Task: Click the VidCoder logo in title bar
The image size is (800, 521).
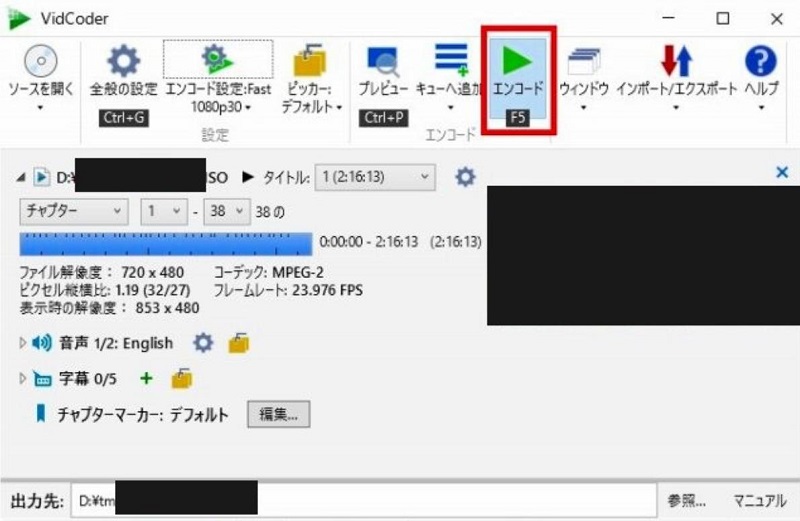Action: [18, 18]
